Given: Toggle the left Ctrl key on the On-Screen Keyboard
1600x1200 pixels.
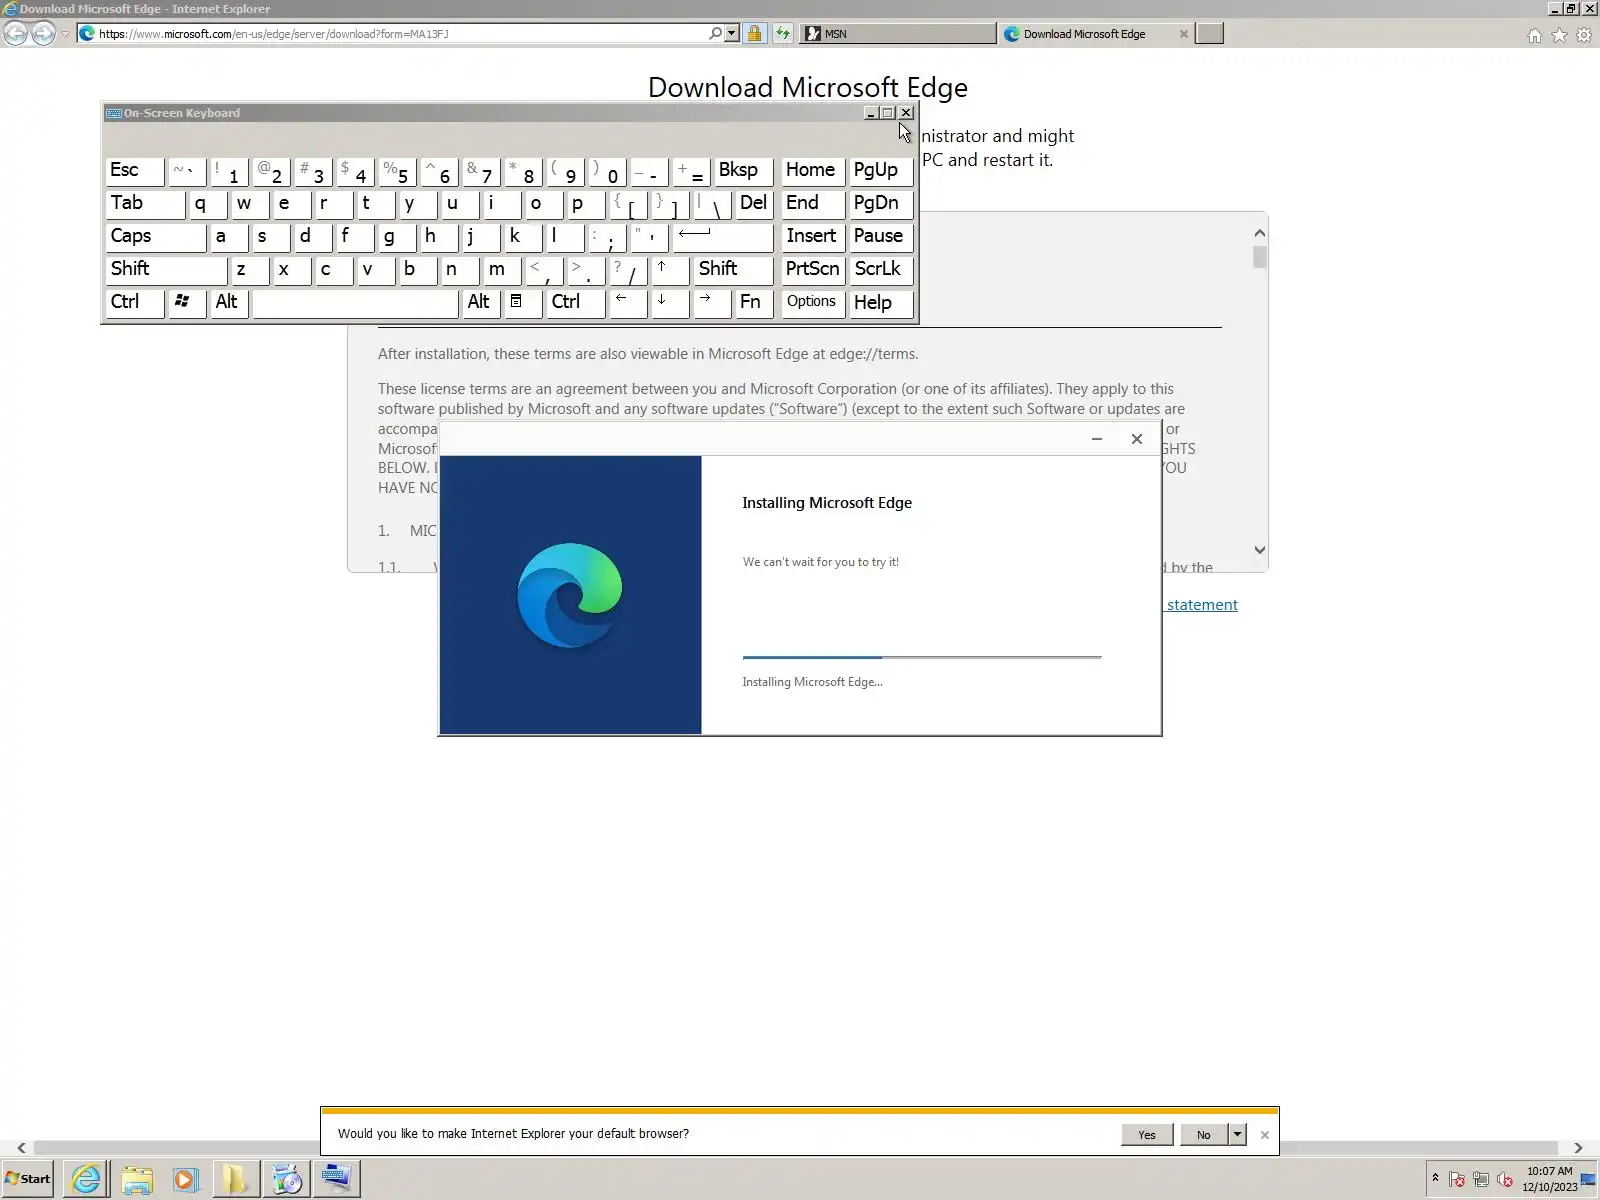Looking at the screenshot, I should (135, 303).
